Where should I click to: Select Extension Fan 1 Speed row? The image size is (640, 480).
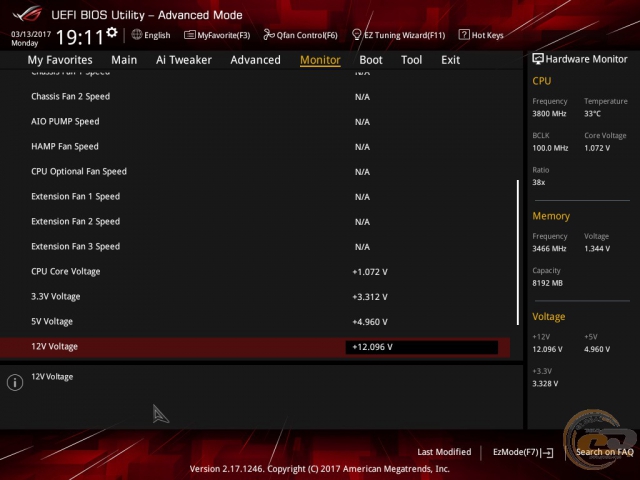coord(255,197)
